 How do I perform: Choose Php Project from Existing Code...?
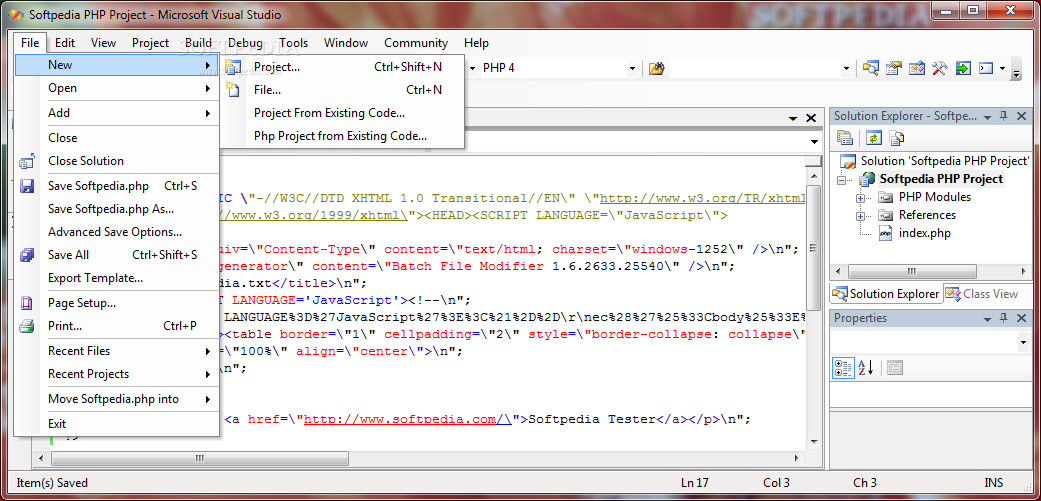[340, 136]
